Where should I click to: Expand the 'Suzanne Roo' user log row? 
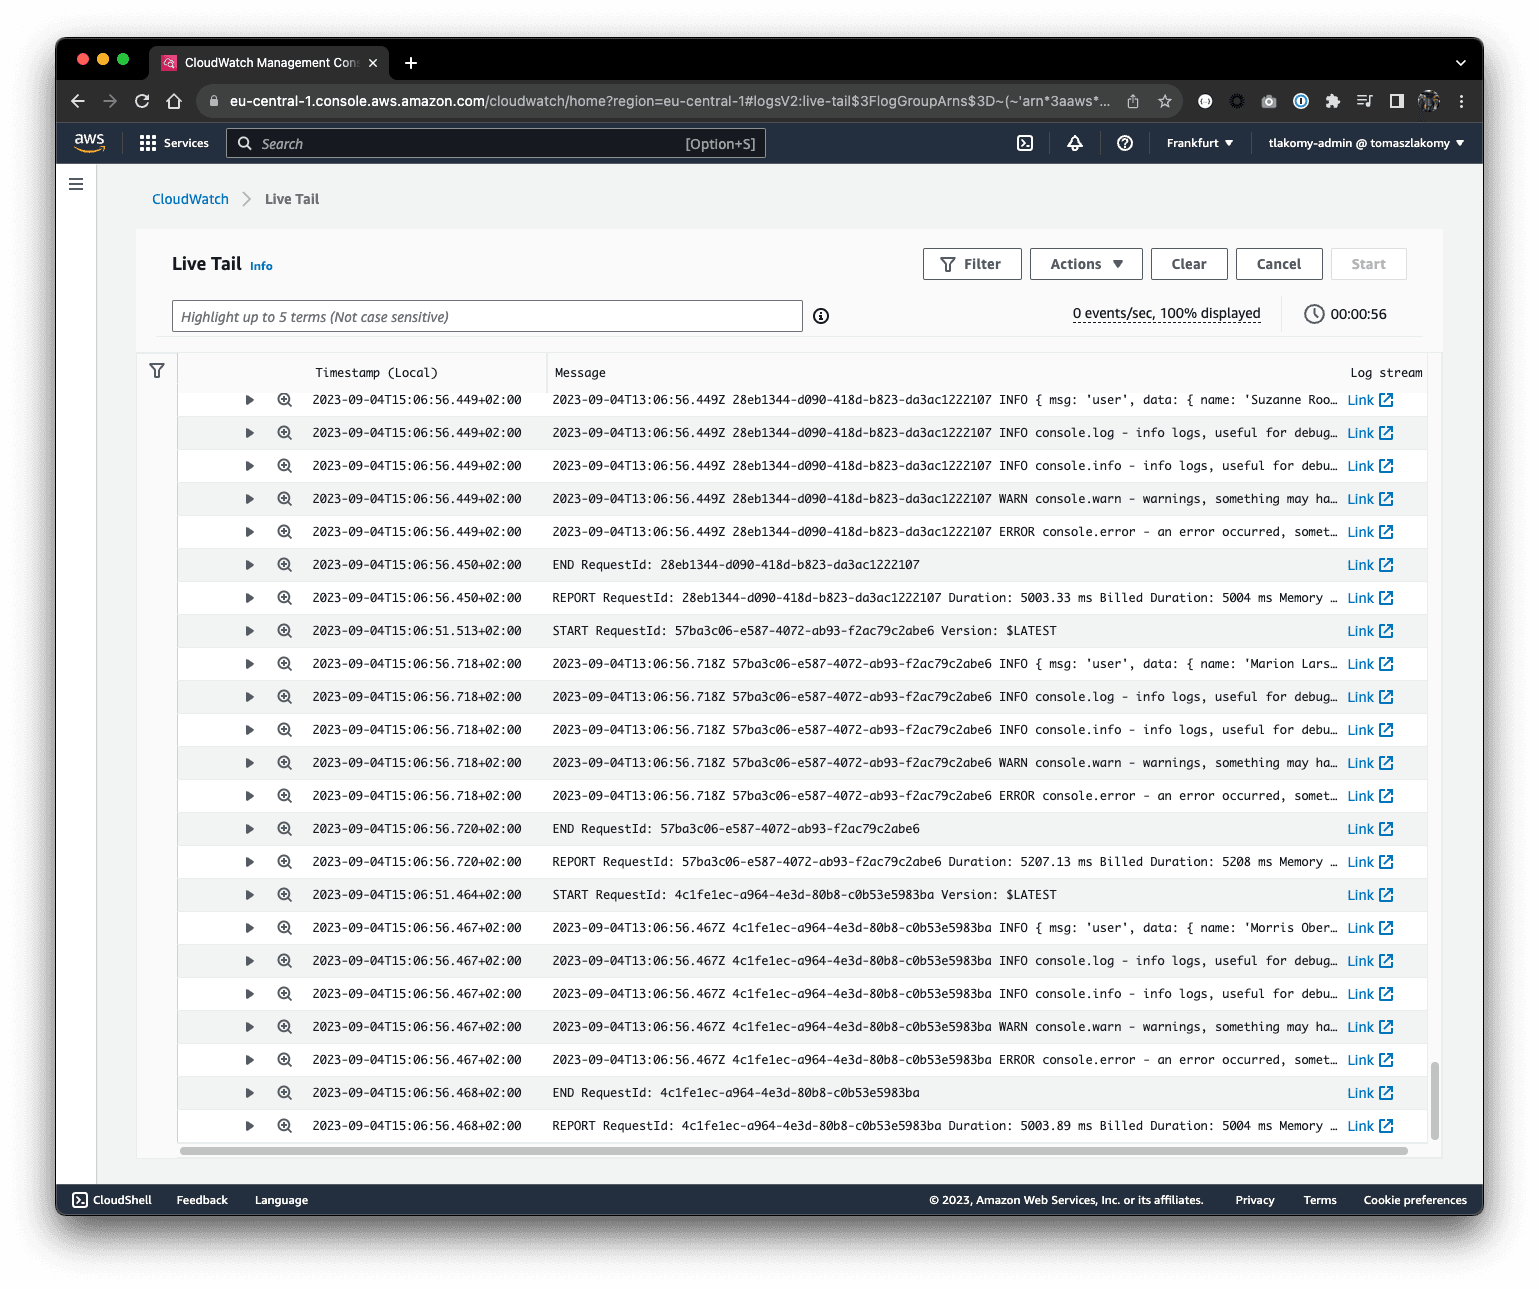pyautogui.click(x=250, y=400)
